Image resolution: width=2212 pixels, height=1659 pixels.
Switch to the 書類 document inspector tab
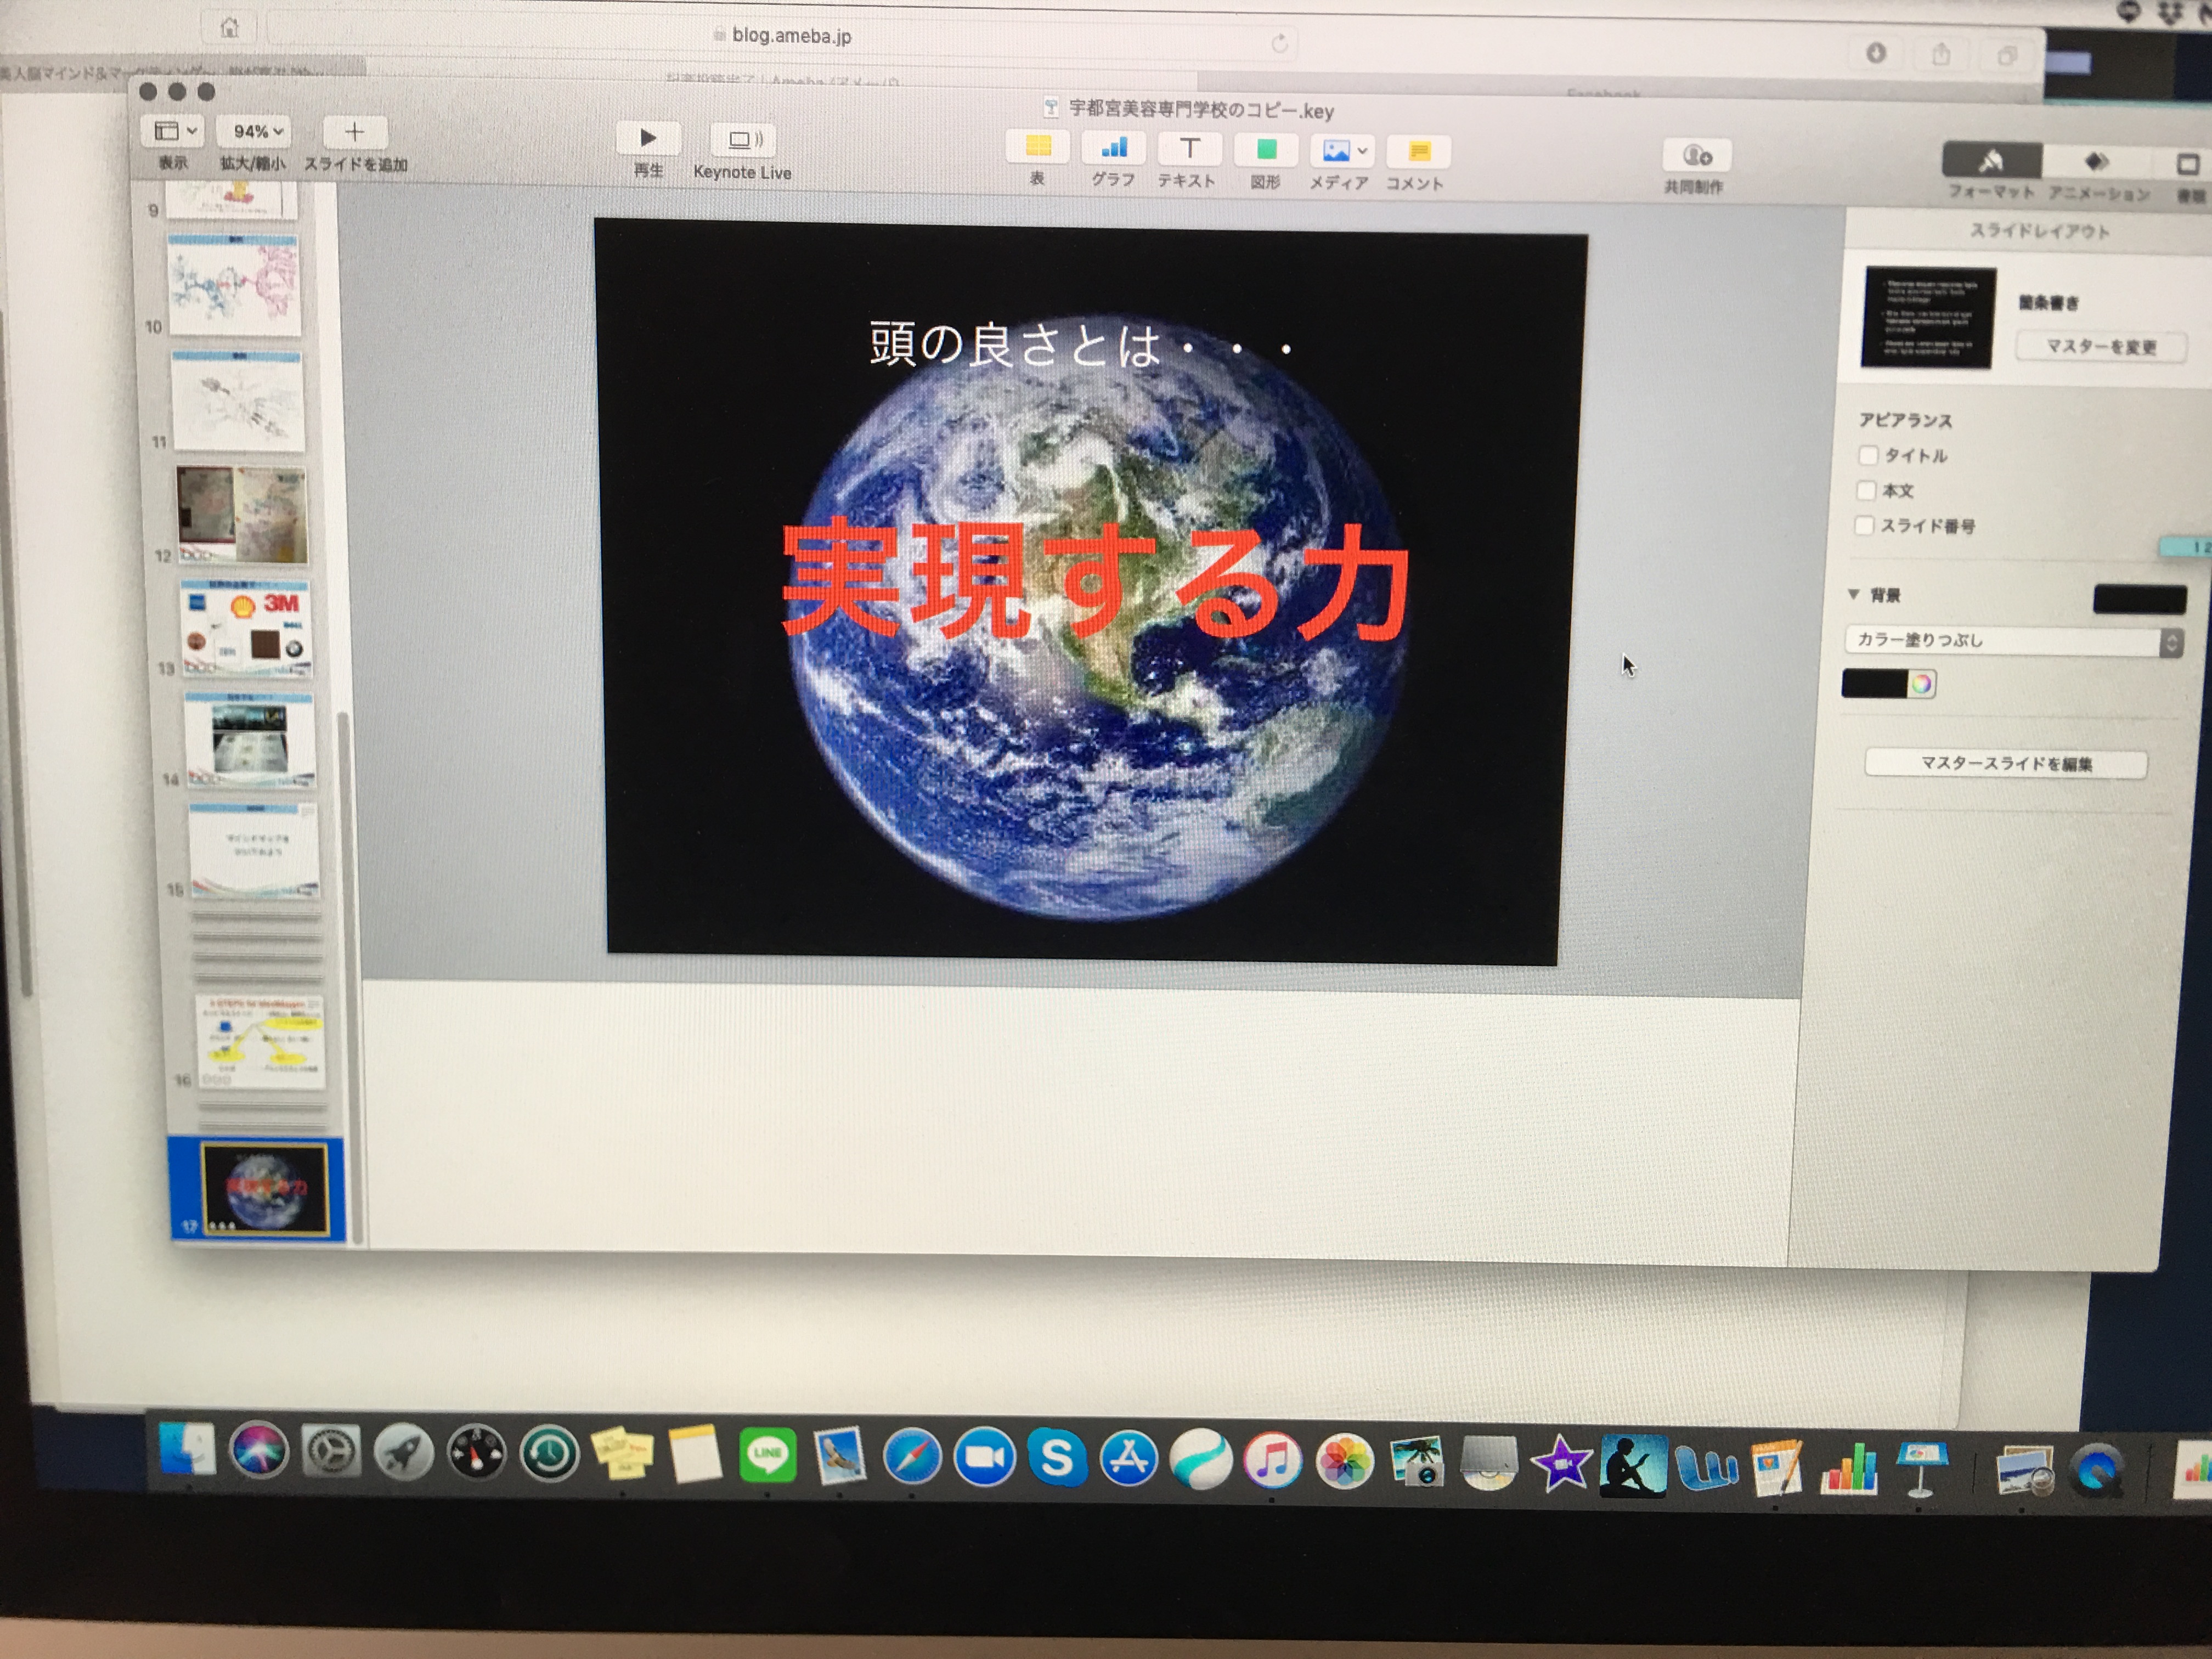[2186, 164]
